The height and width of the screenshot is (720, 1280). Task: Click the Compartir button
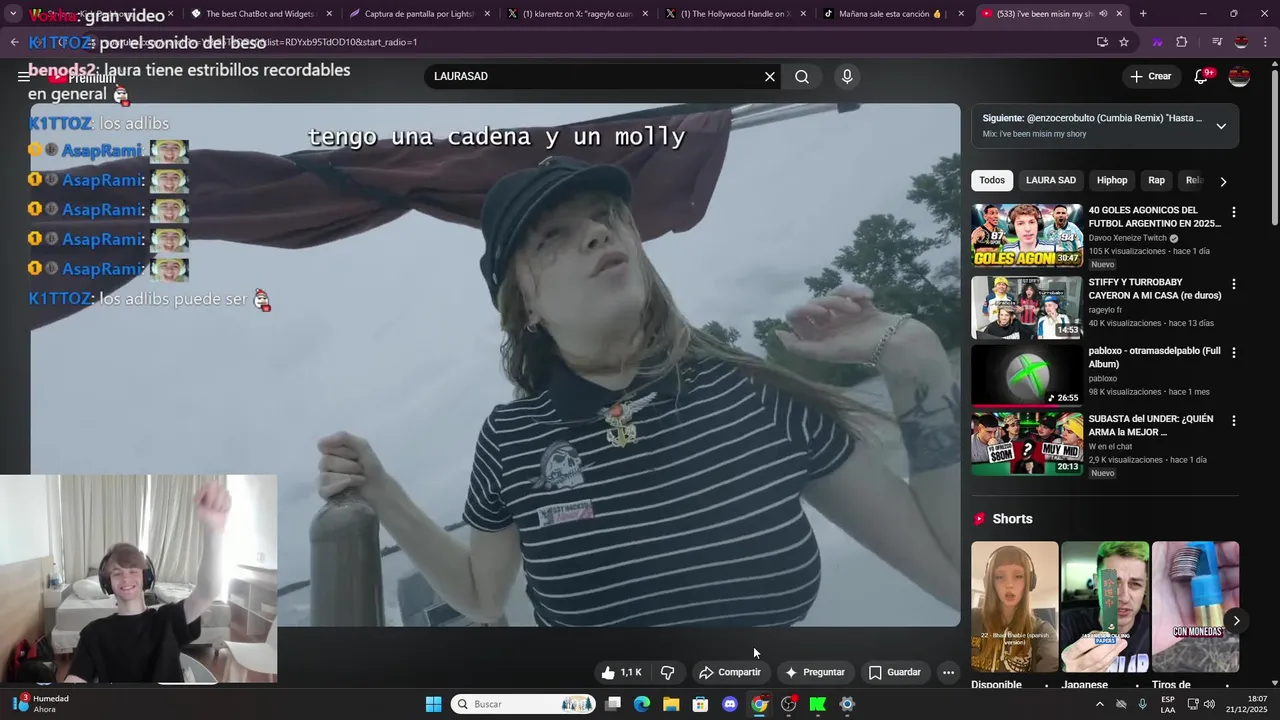tap(730, 673)
